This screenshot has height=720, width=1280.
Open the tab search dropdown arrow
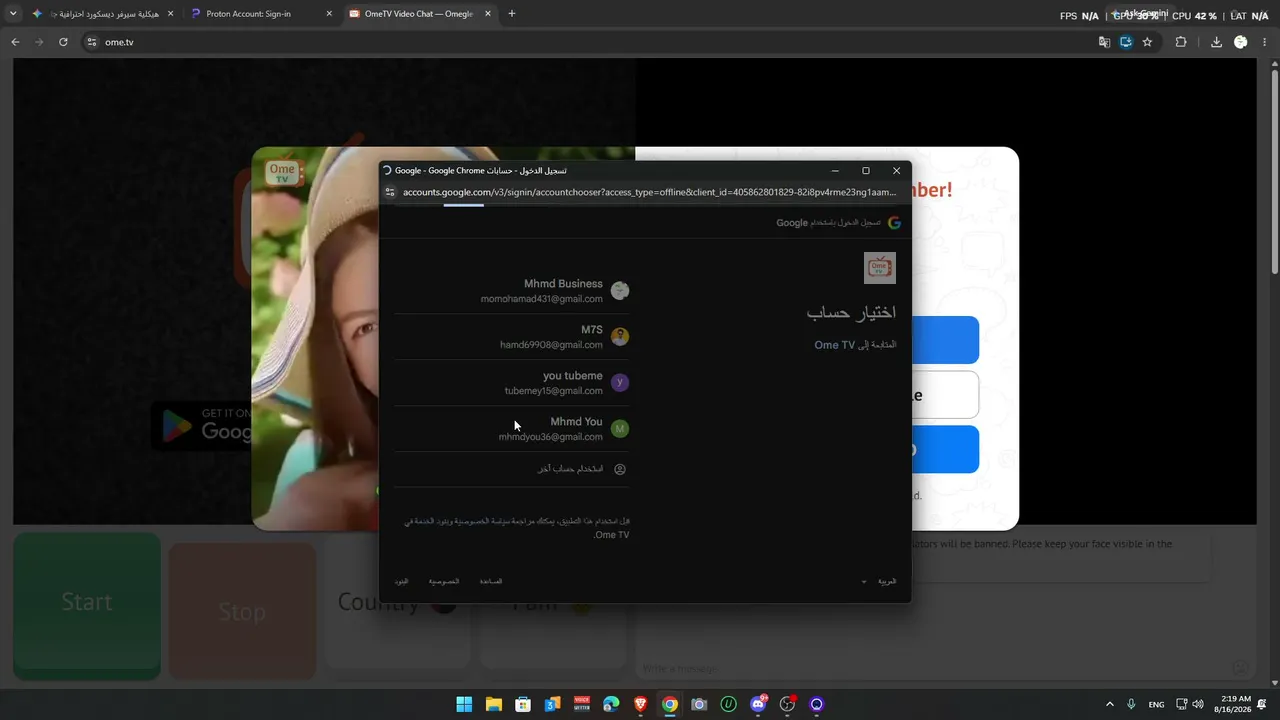(x=13, y=14)
